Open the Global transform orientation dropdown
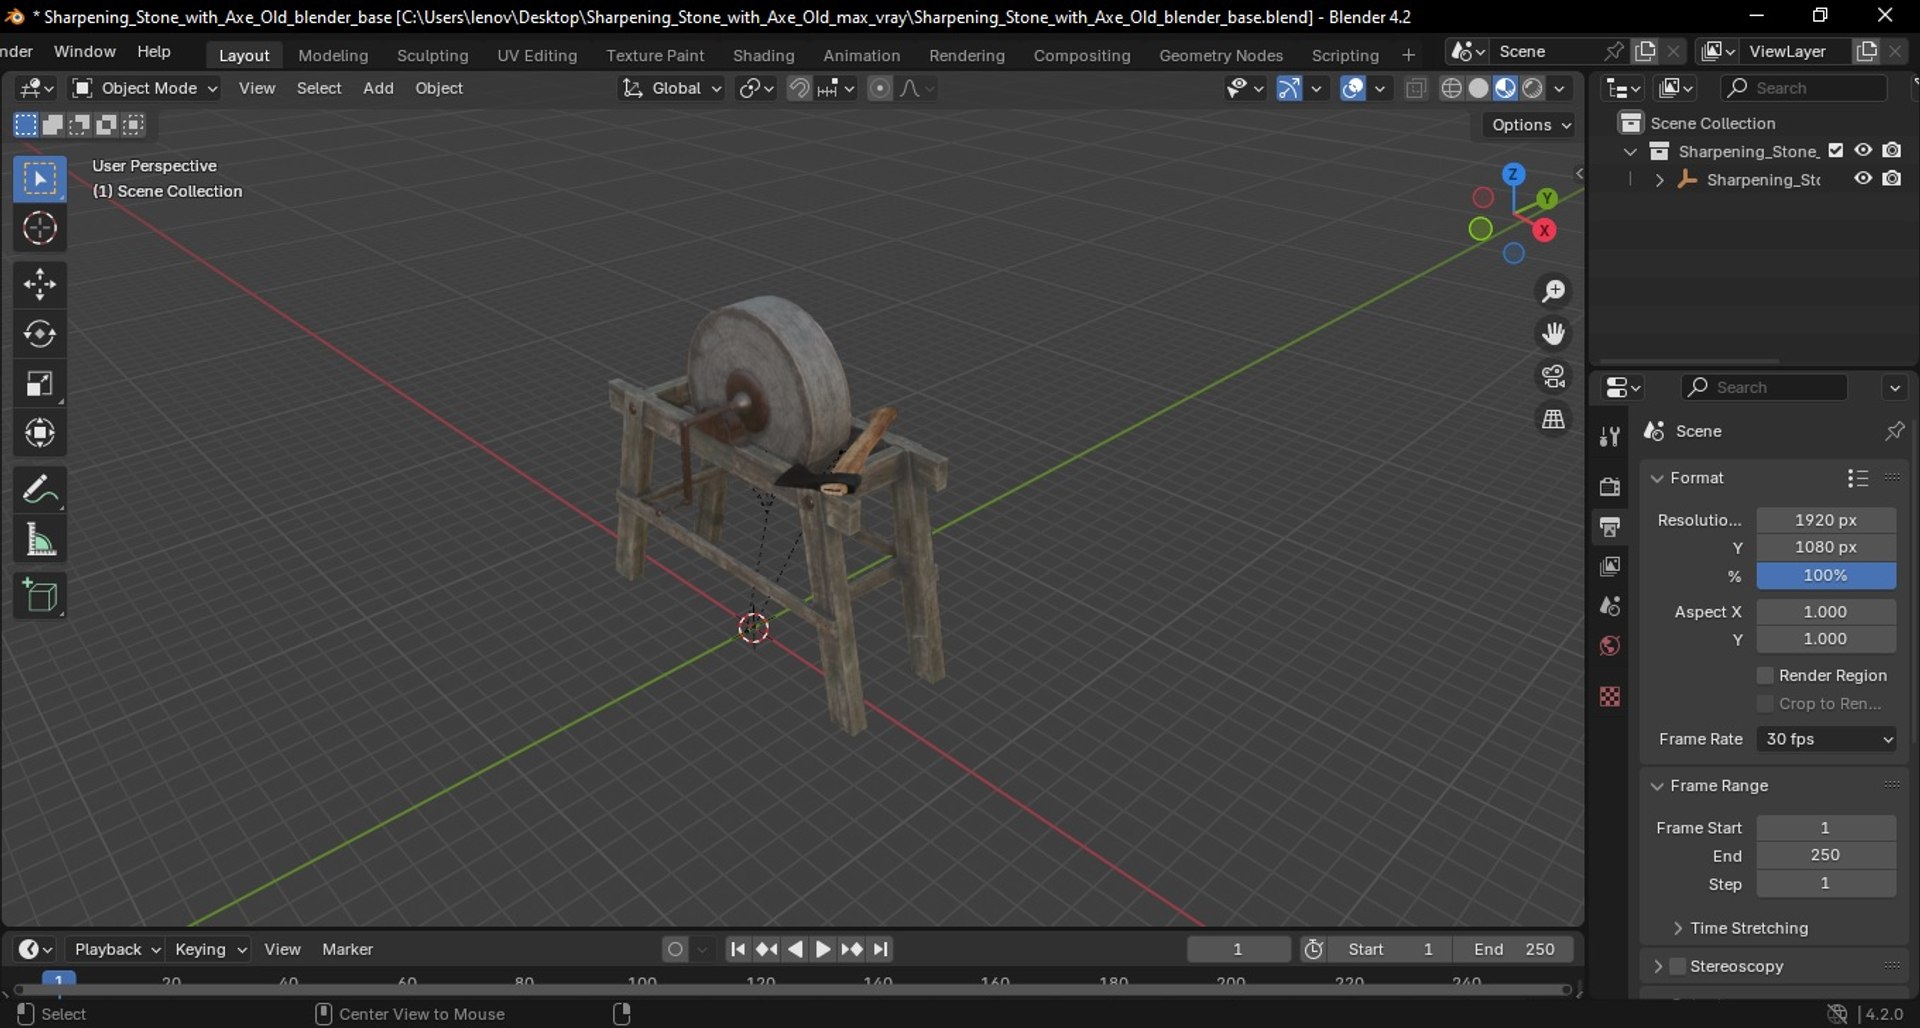 671,88
